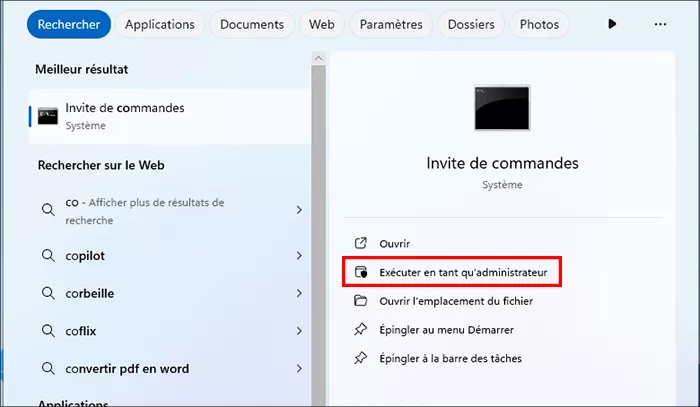Expand the 'convertir pdf en word' chevron
This screenshot has height=407, width=700.
(x=299, y=369)
